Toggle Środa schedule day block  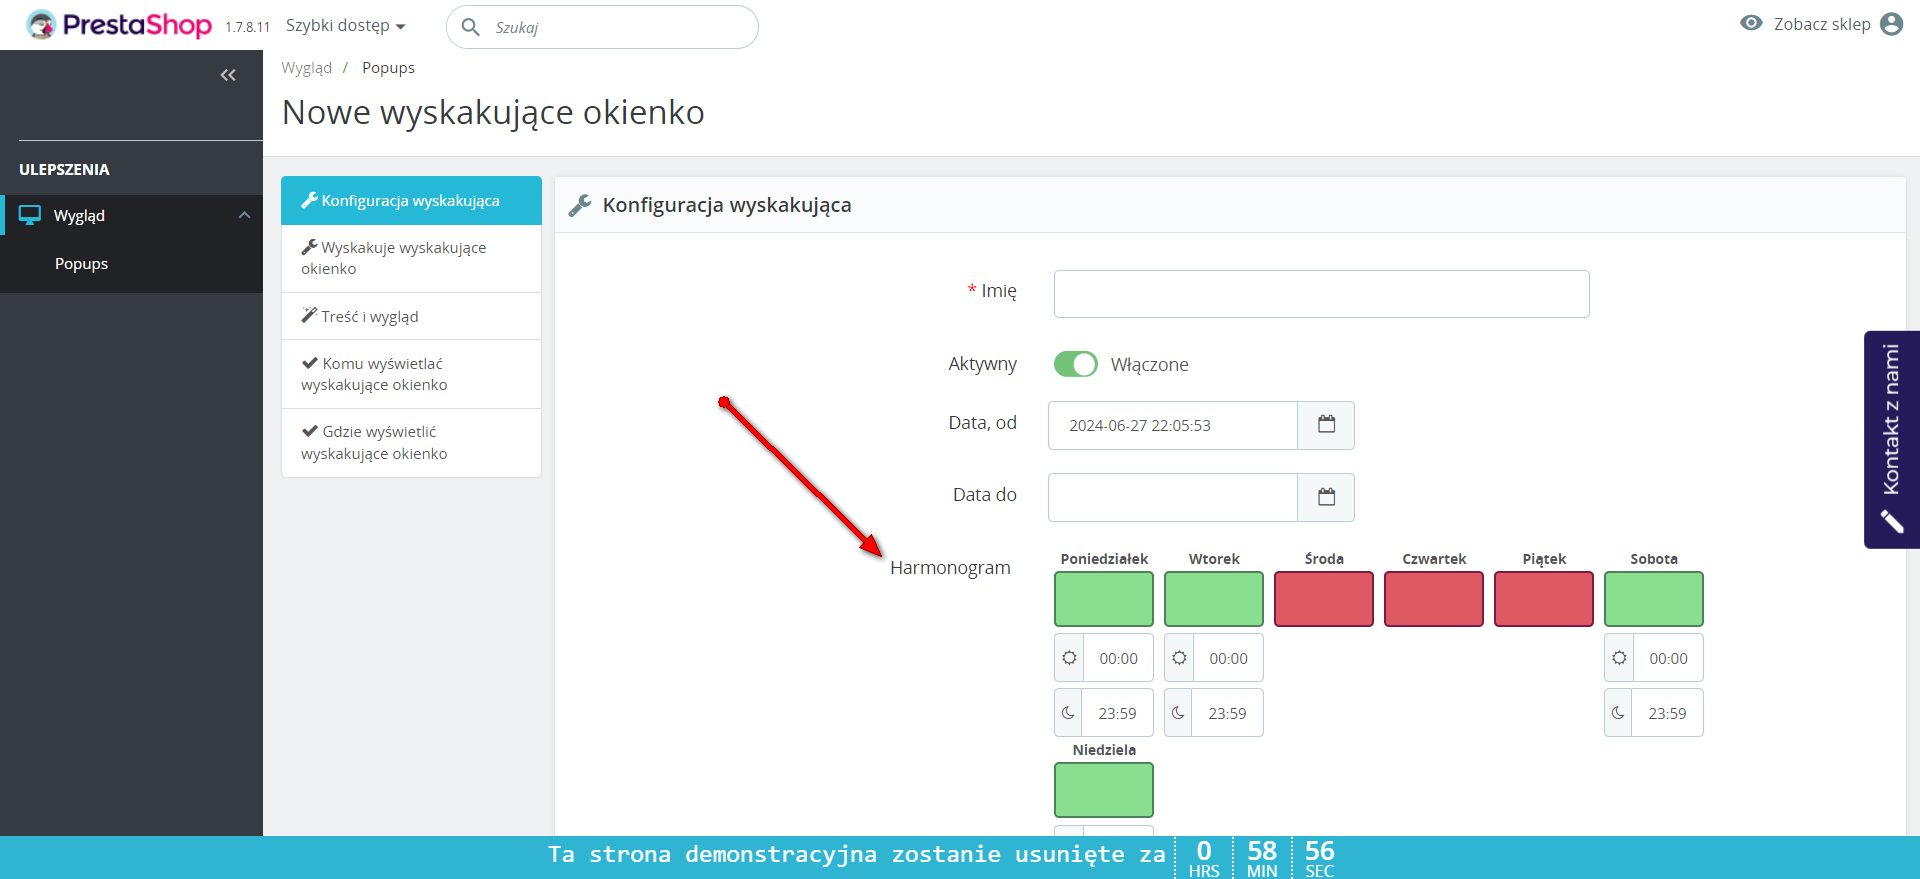tap(1324, 599)
